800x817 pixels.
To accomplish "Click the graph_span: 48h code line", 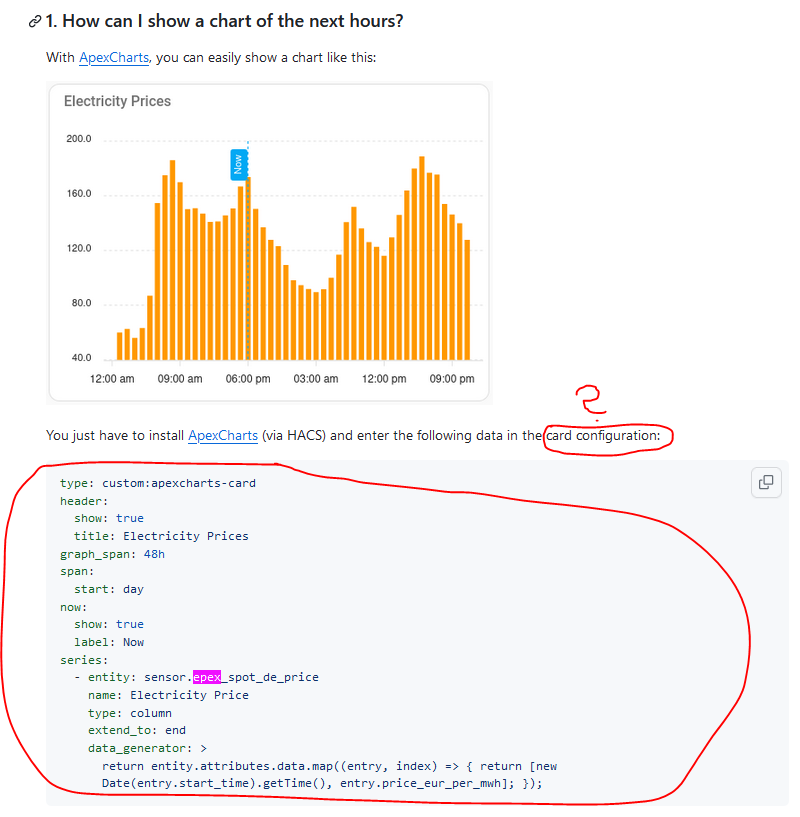I will 113,554.
